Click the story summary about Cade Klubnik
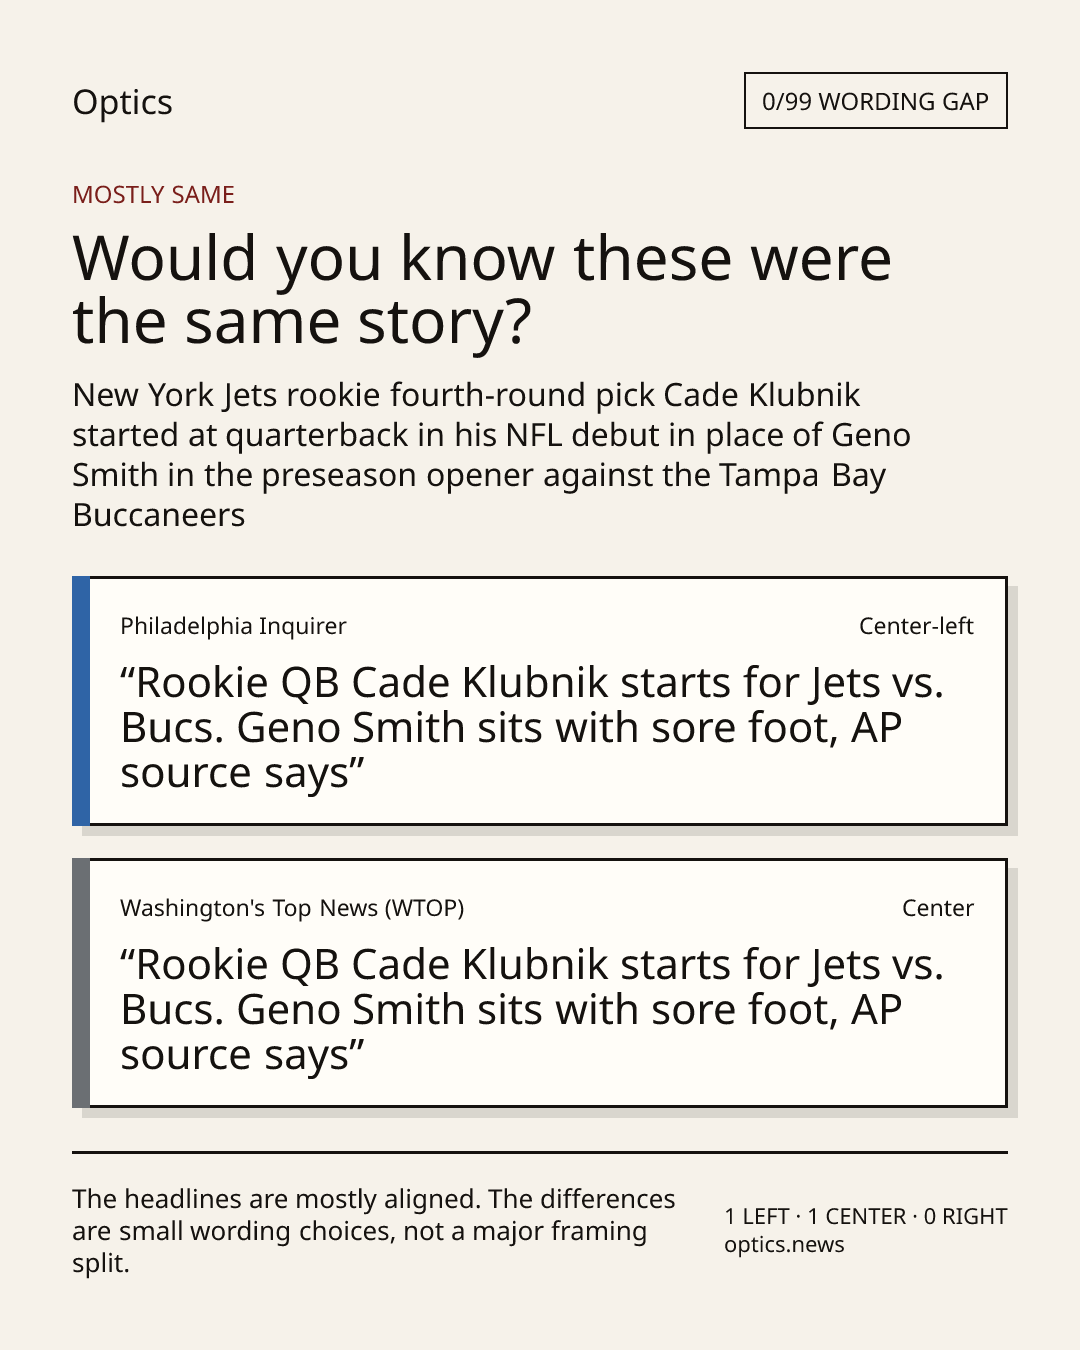Viewport: 1080px width, 1350px height. [x=491, y=455]
